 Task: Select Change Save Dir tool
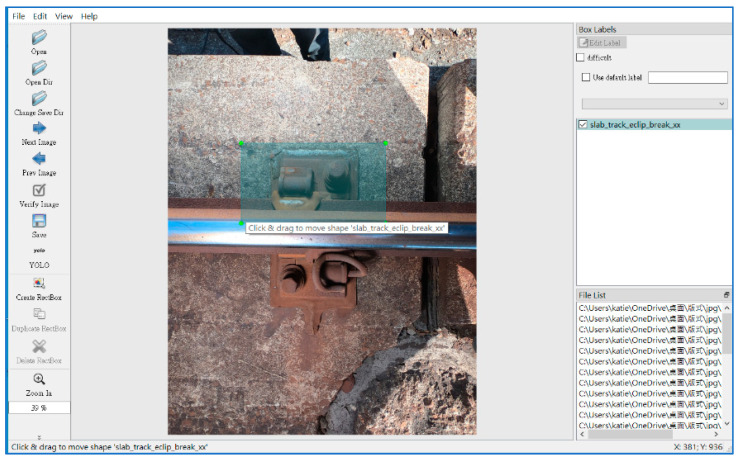click(39, 98)
